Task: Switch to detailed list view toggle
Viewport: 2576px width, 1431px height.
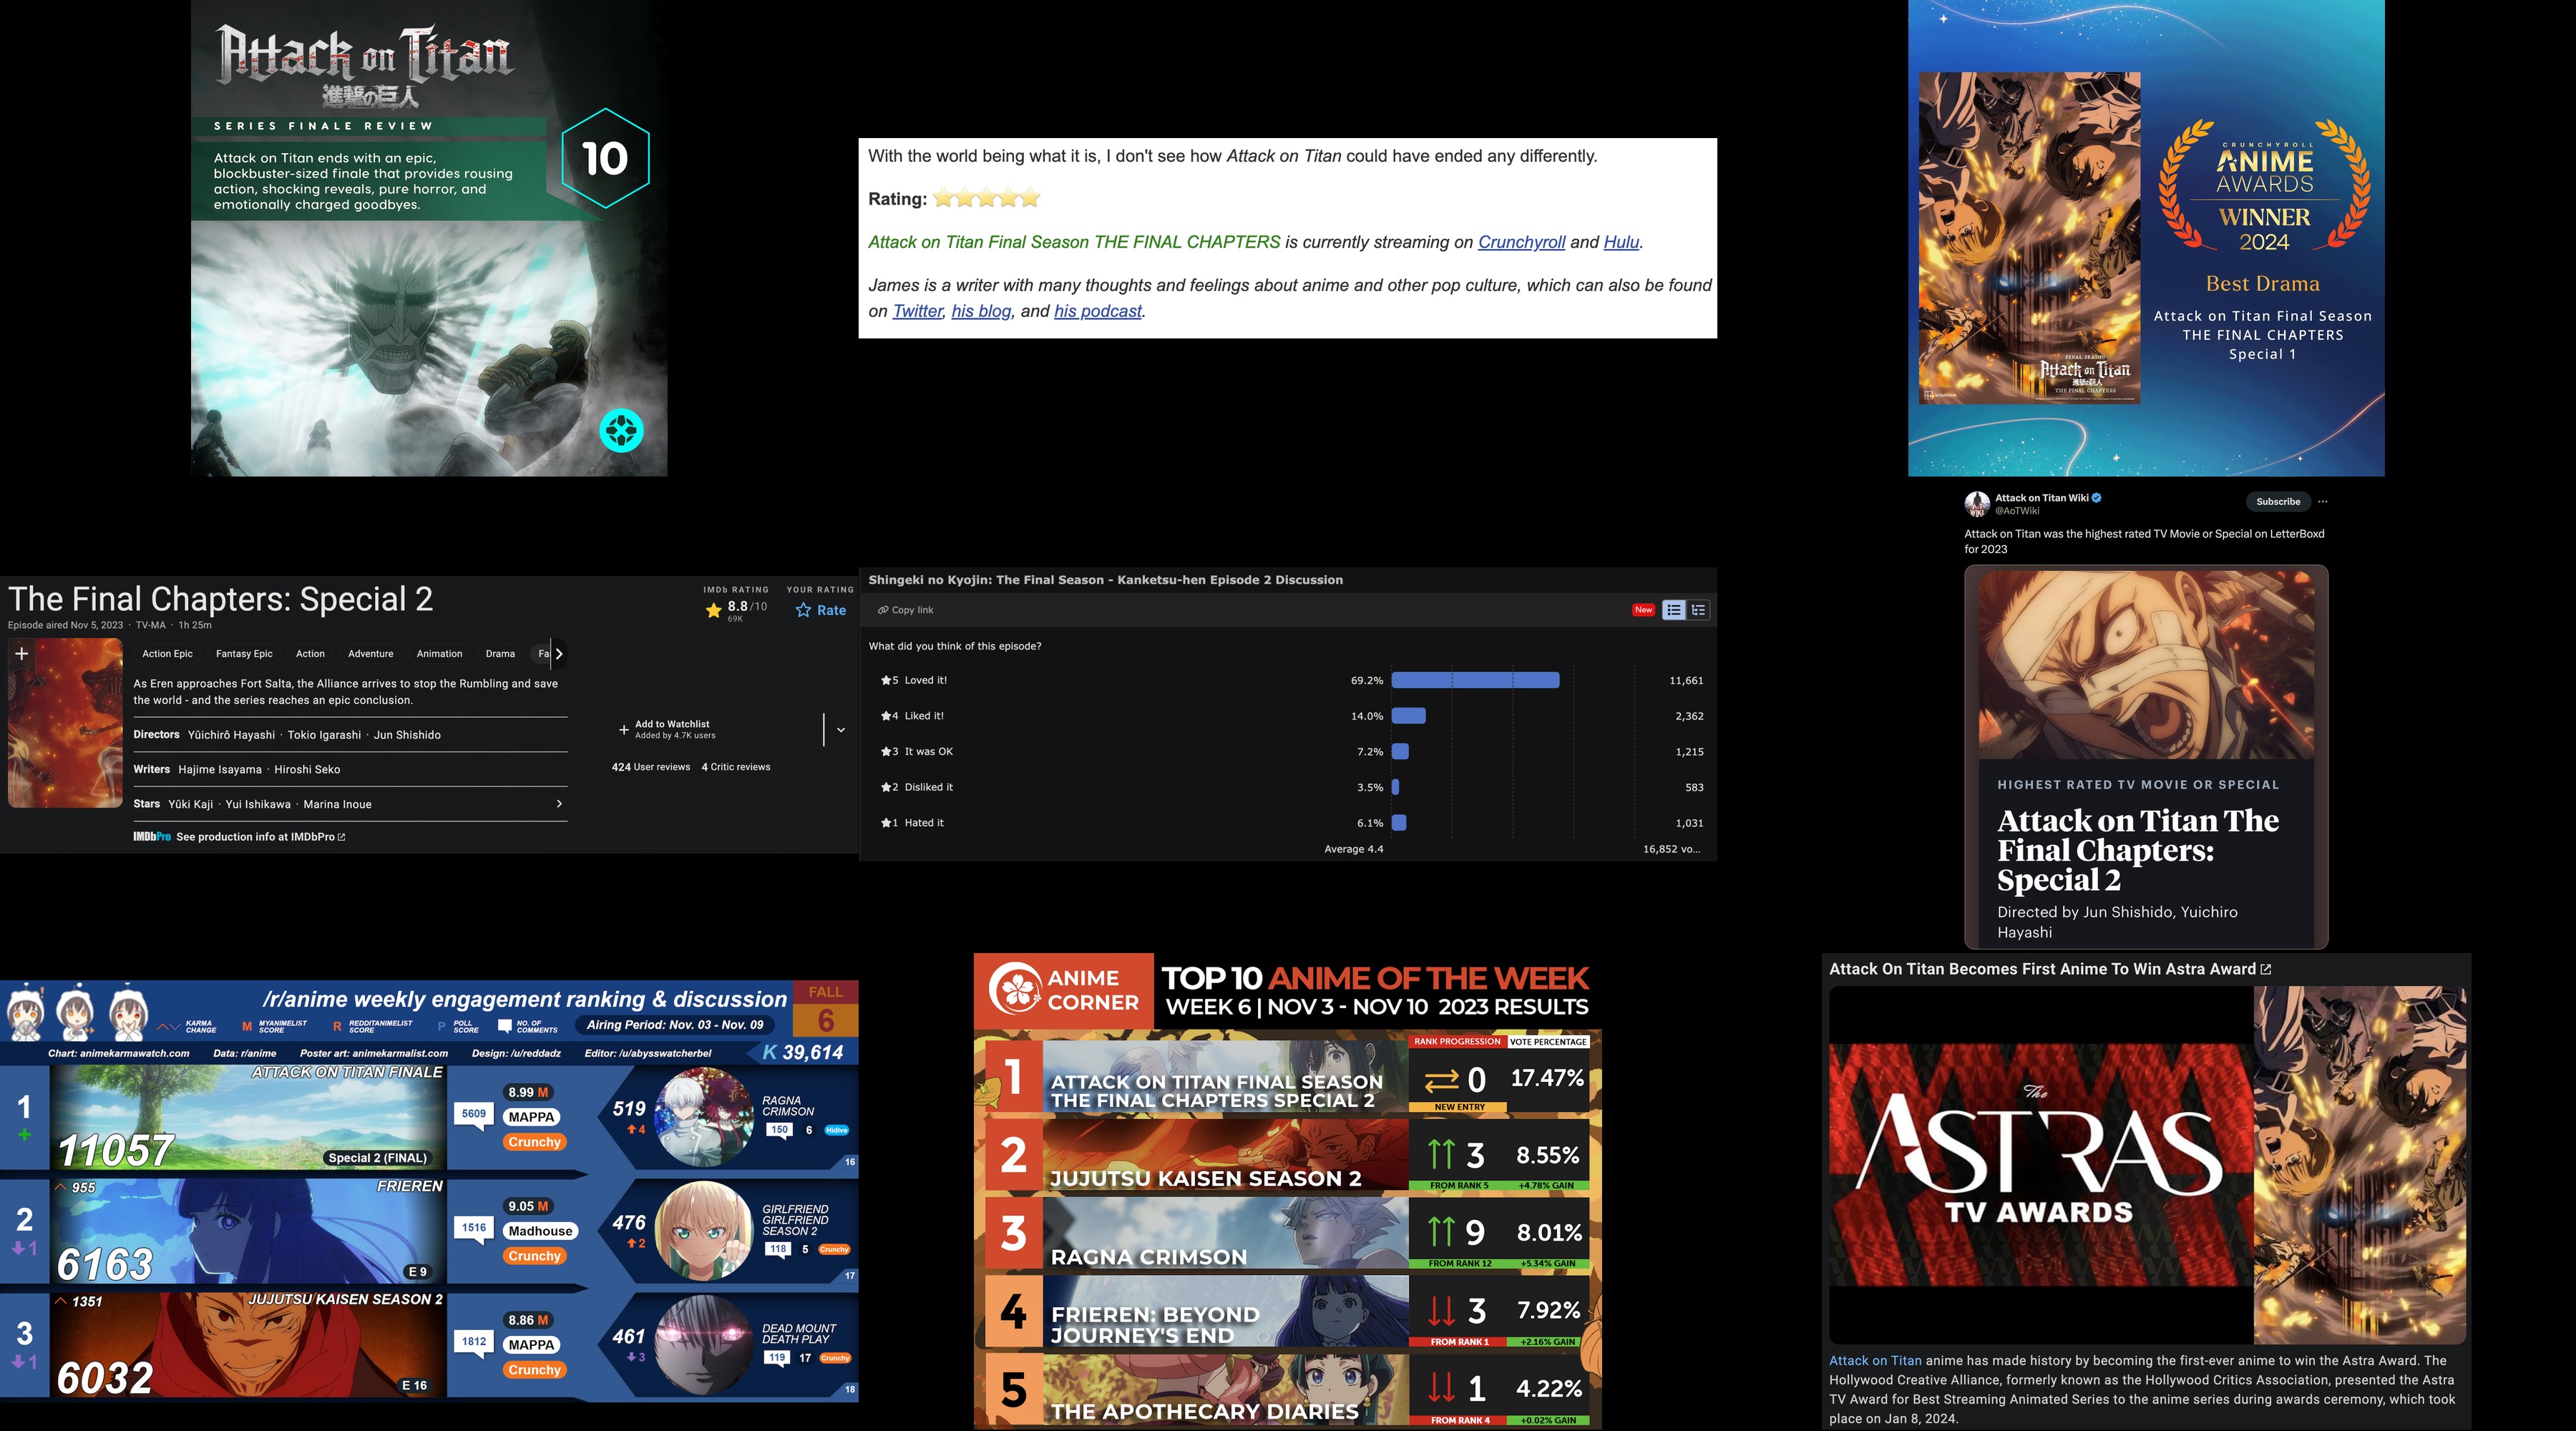Action: pyautogui.click(x=1698, y=610)
